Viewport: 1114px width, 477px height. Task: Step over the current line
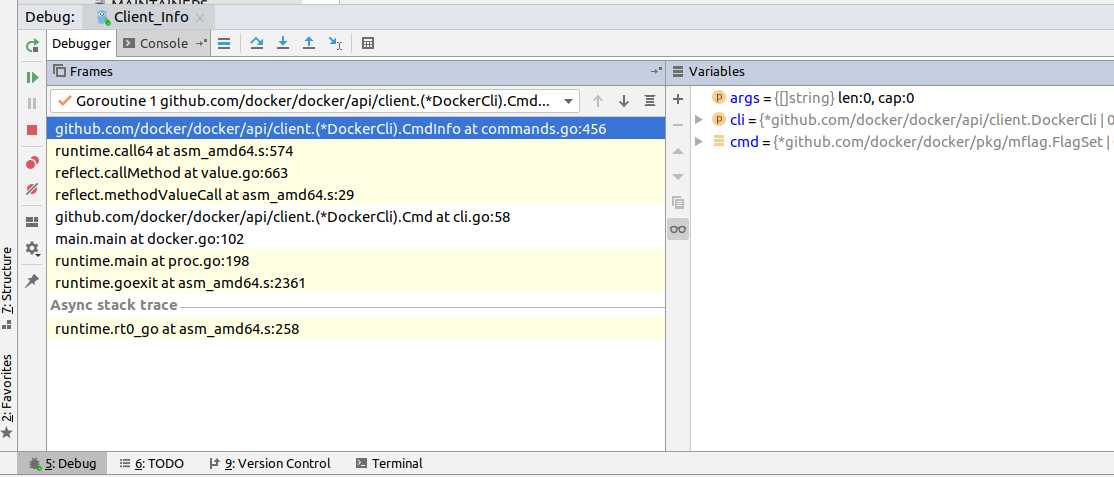pos(257,43)
